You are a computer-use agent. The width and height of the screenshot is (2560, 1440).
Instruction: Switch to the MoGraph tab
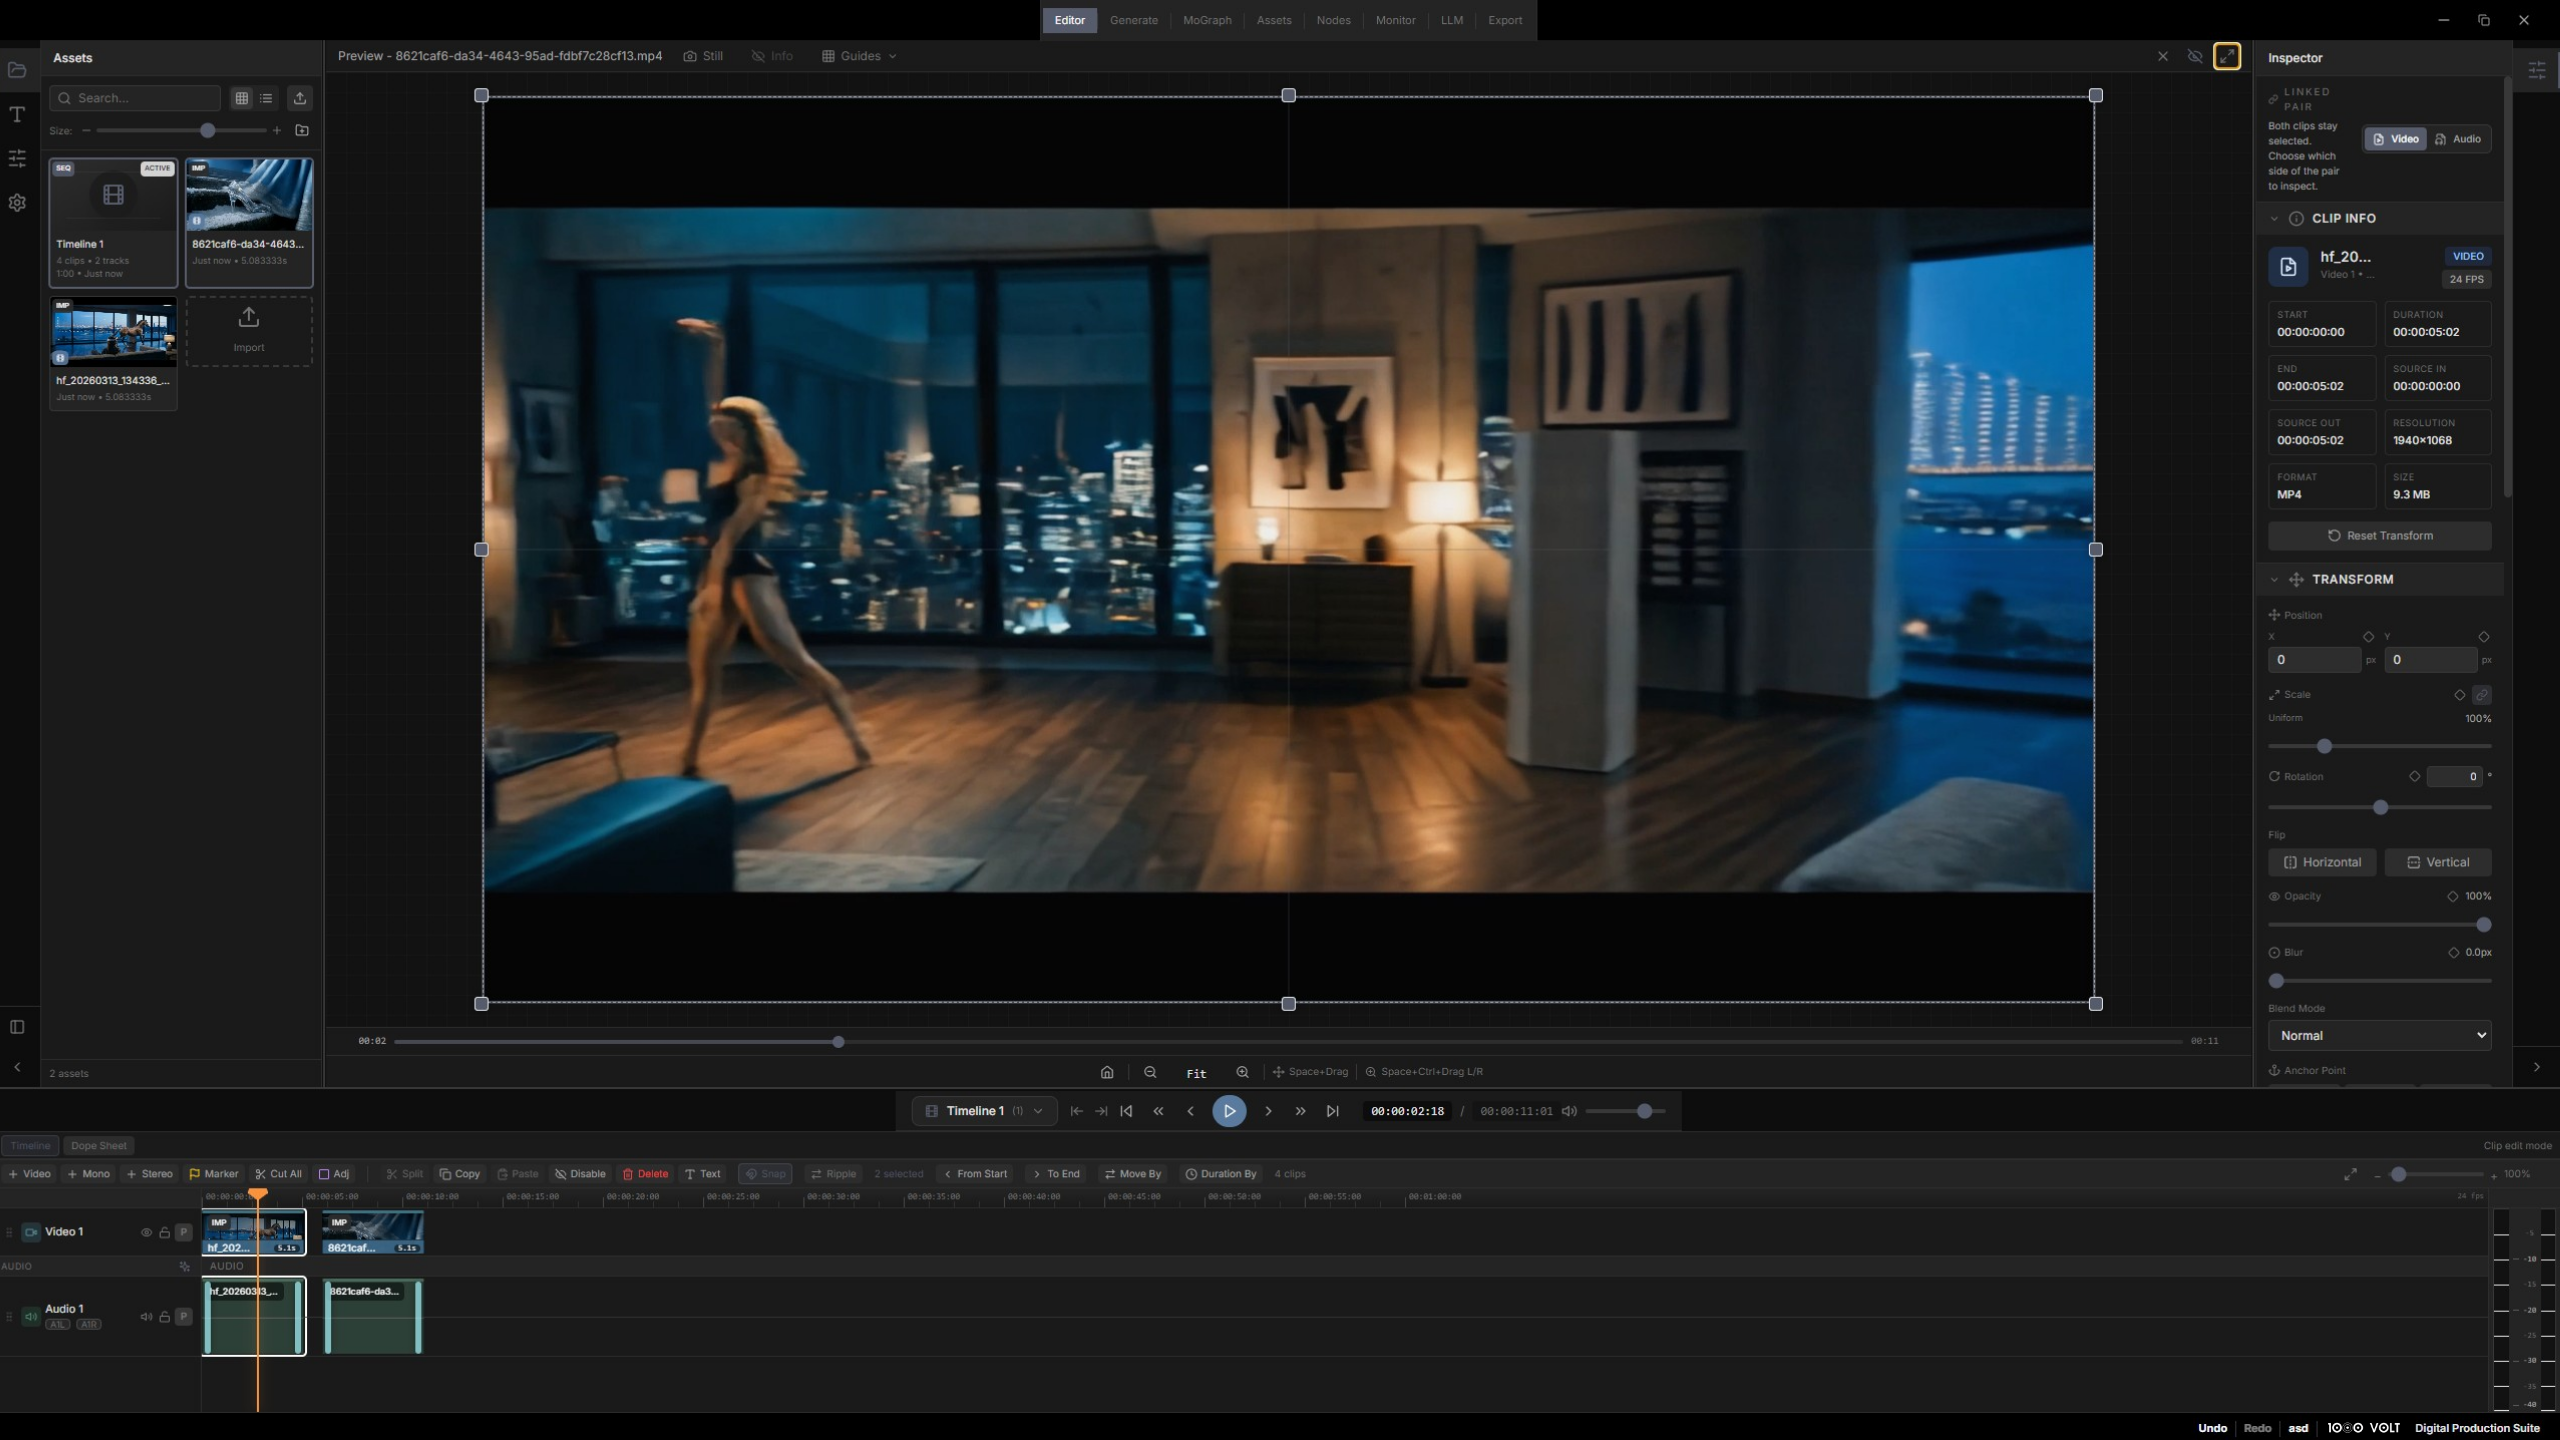click(1206, 20)
